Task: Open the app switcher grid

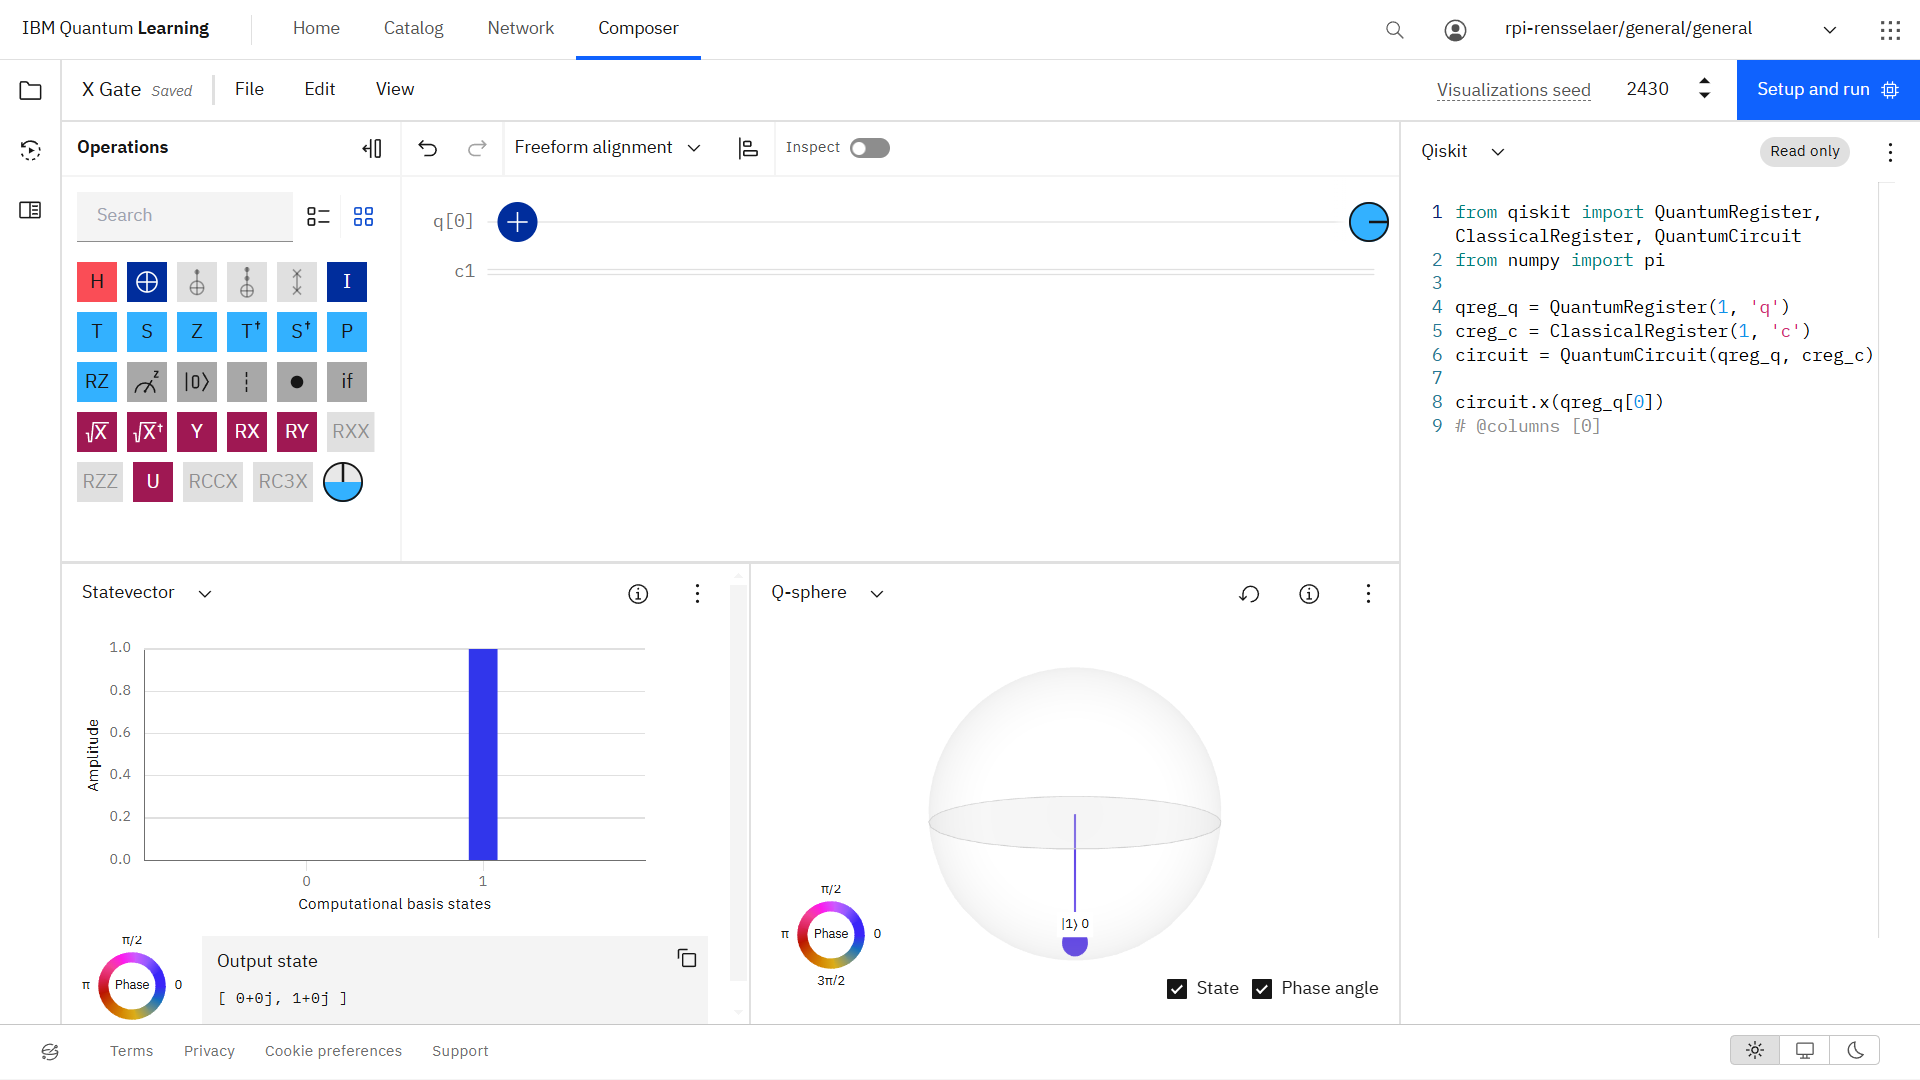Action: click(1890, 30)
